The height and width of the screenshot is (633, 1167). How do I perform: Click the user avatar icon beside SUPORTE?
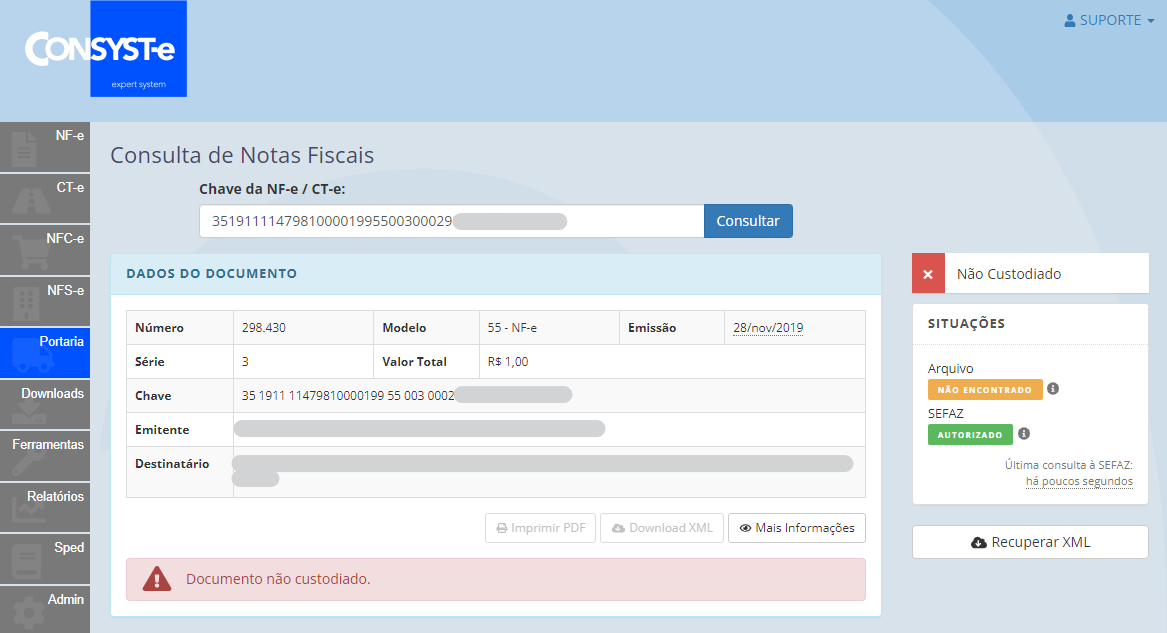click(1070, 21)
